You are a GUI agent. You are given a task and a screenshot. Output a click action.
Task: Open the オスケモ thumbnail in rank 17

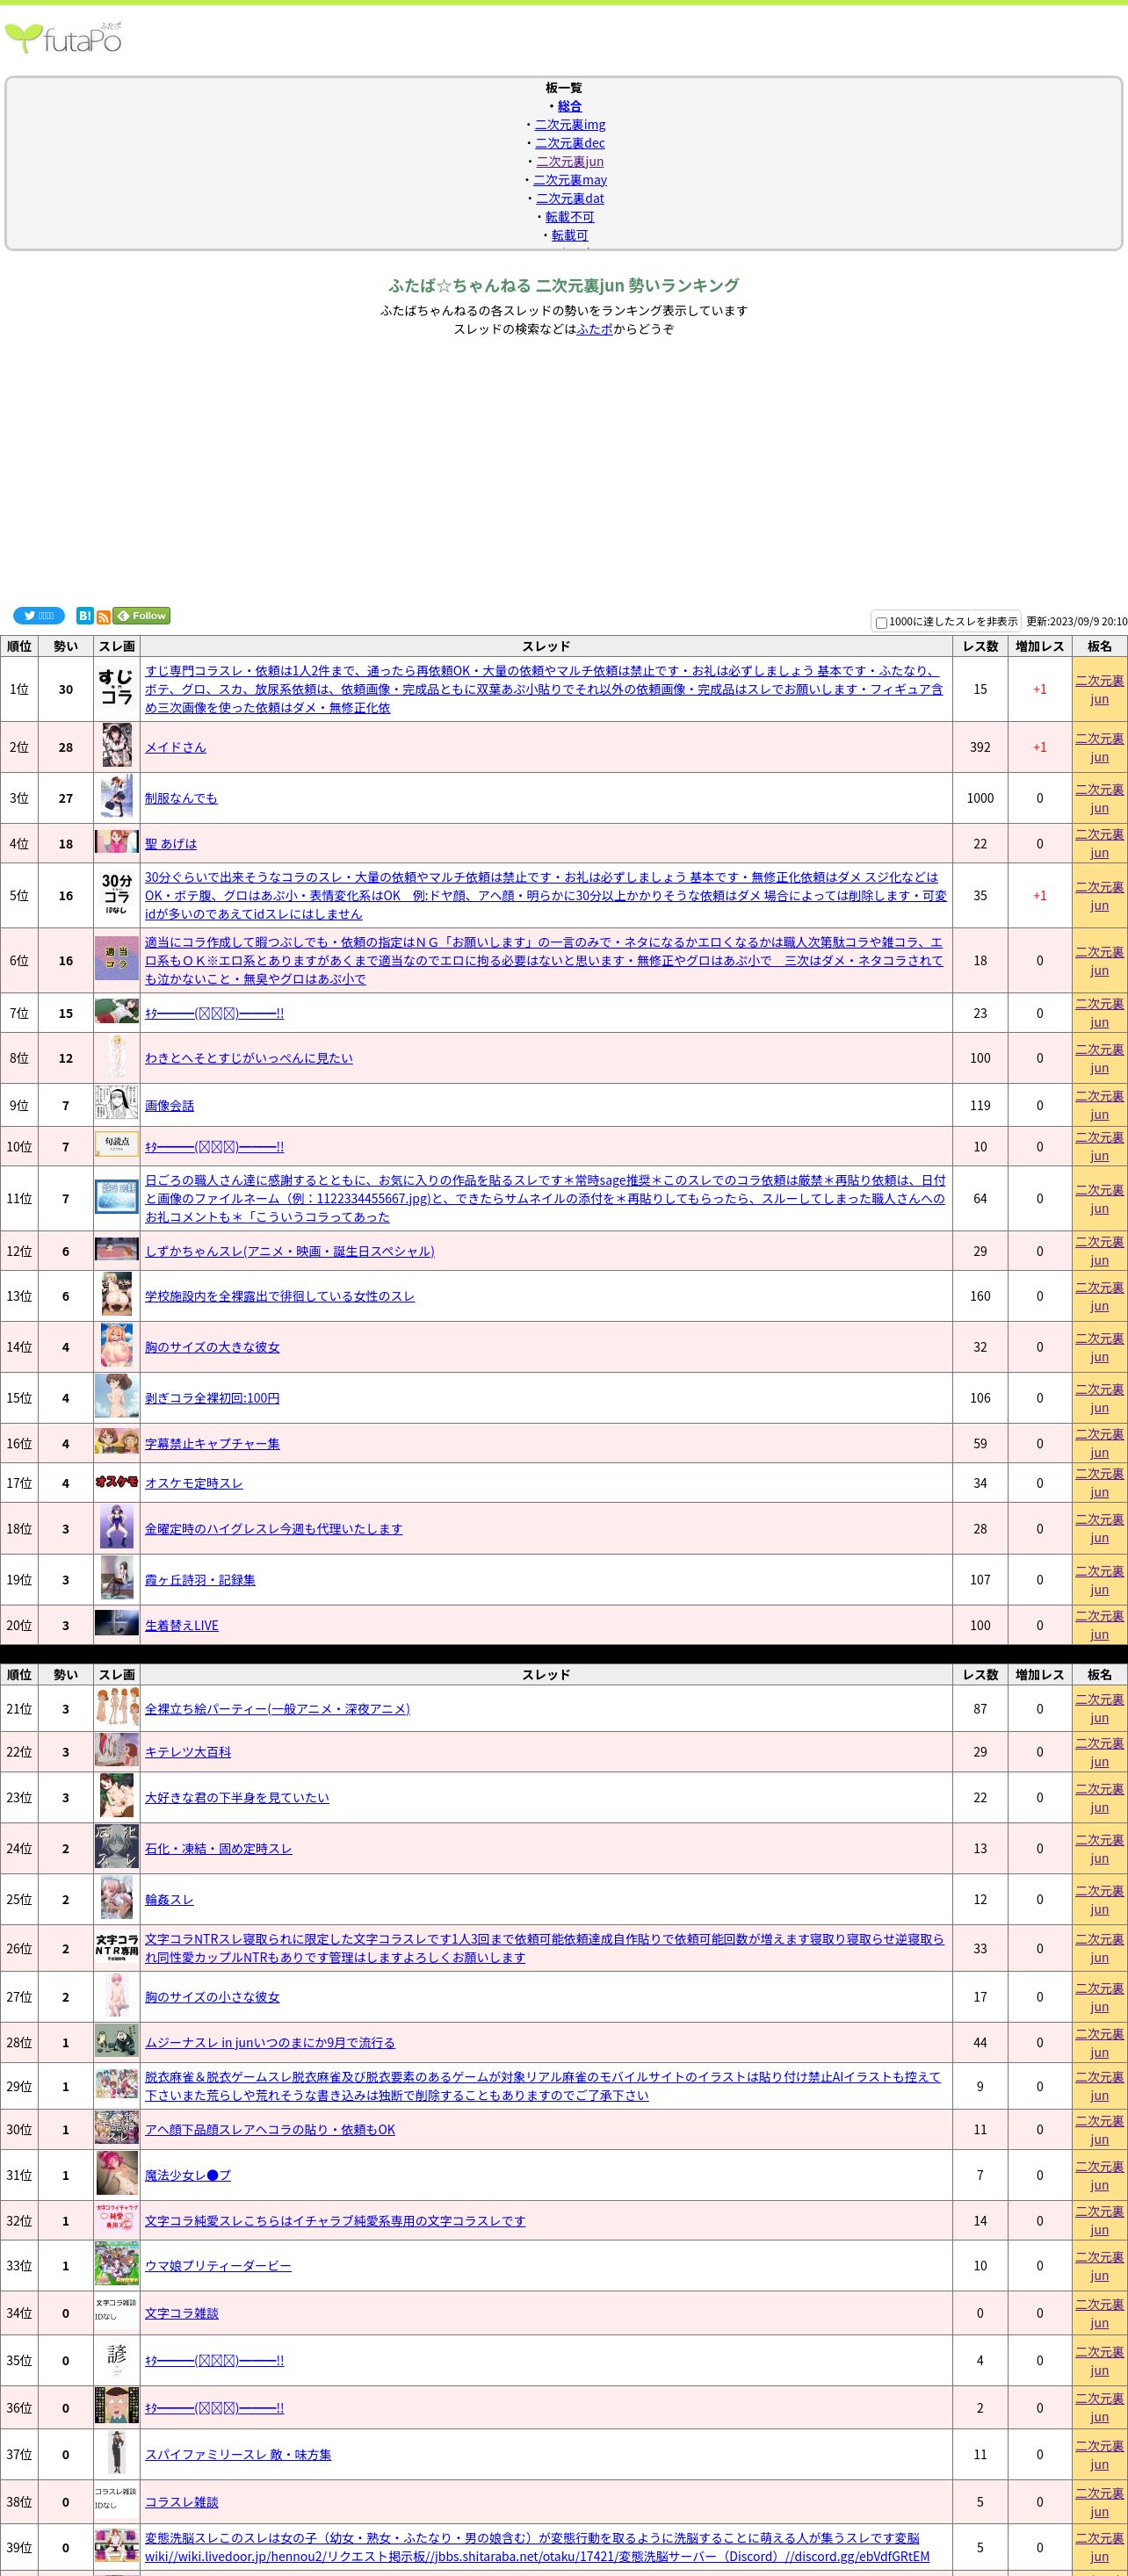[x=117, y=1482]
